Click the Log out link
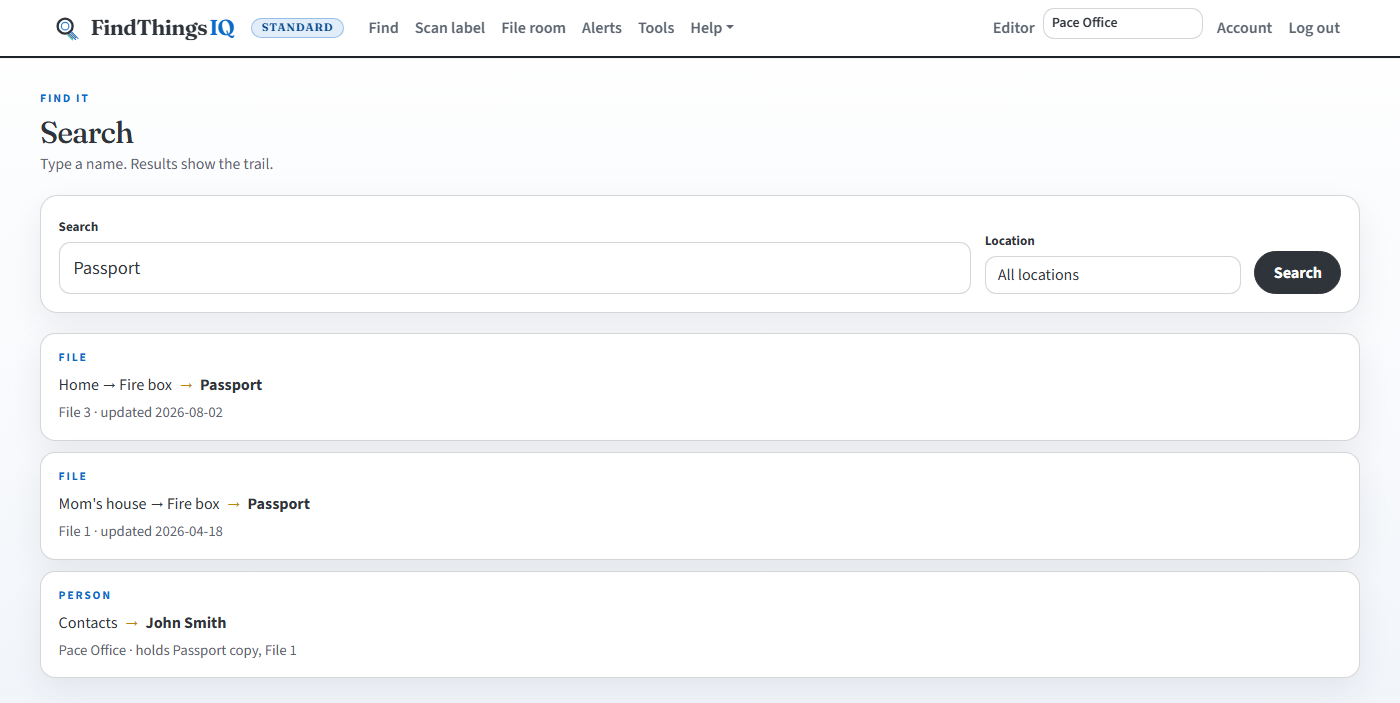1400x703 pixels. click(1314, 28)
